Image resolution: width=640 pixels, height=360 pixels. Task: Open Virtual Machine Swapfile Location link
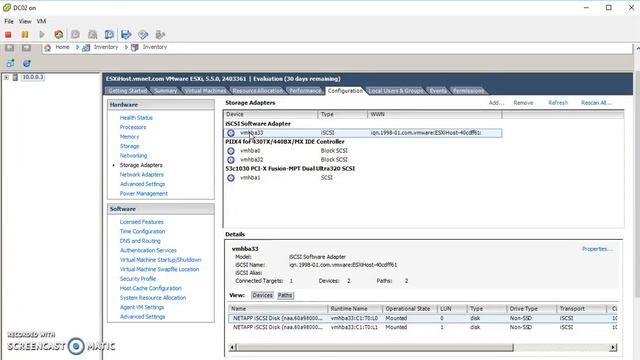(x=159, y=269)
